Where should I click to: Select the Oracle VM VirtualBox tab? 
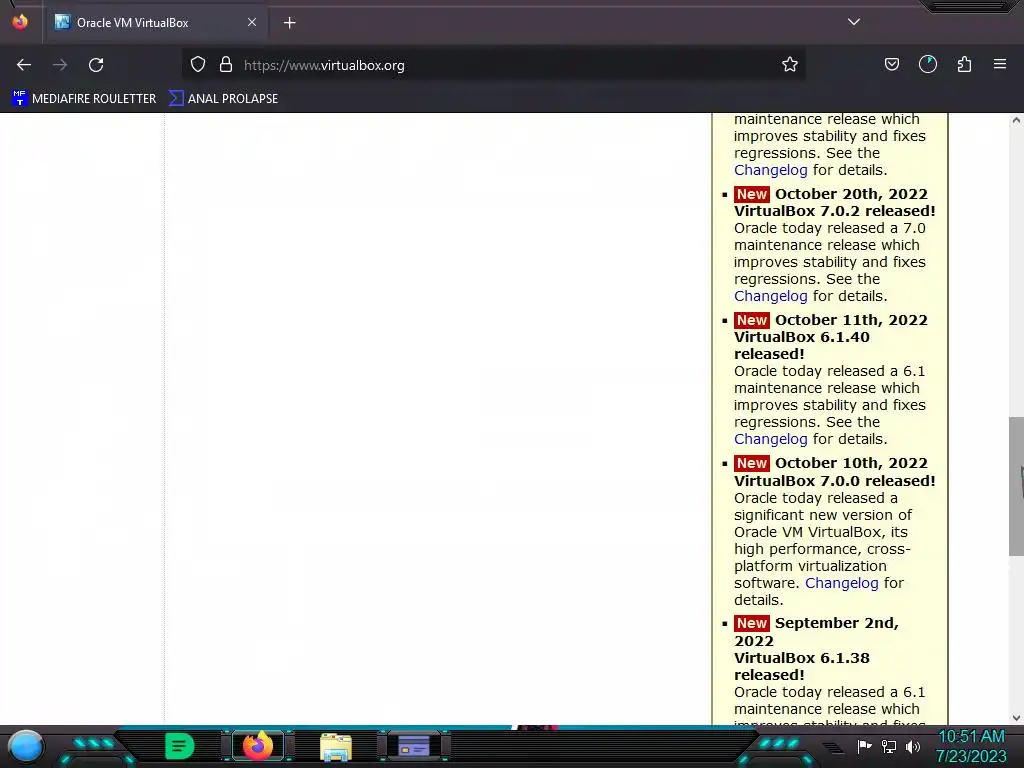point(155,22)
